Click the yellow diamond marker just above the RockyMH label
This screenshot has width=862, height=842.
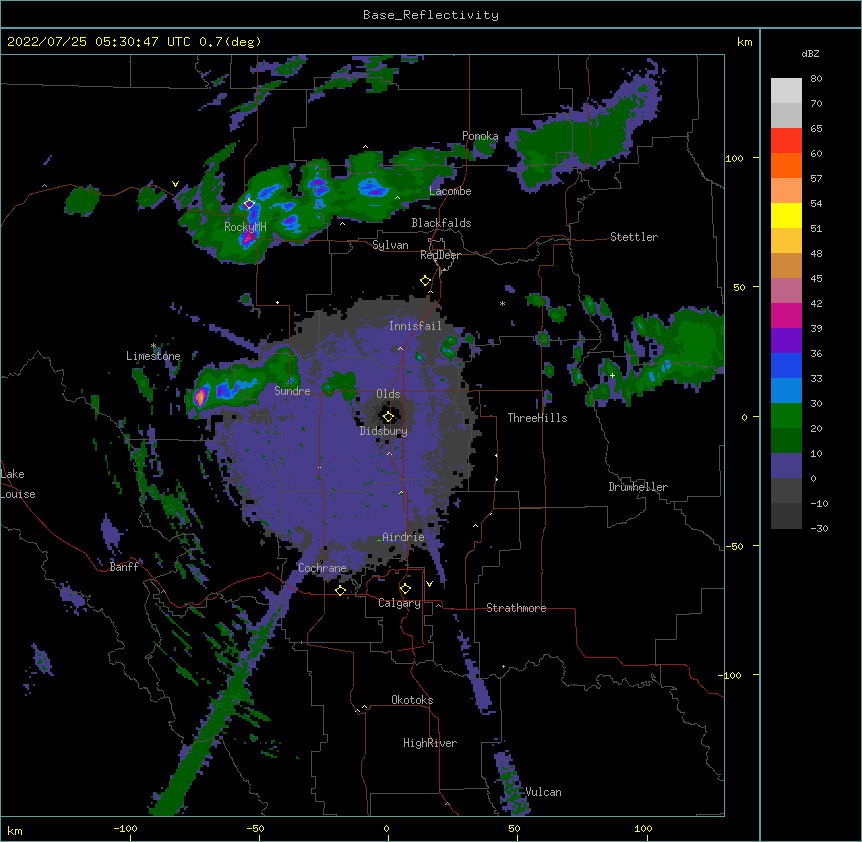[249, 204]
